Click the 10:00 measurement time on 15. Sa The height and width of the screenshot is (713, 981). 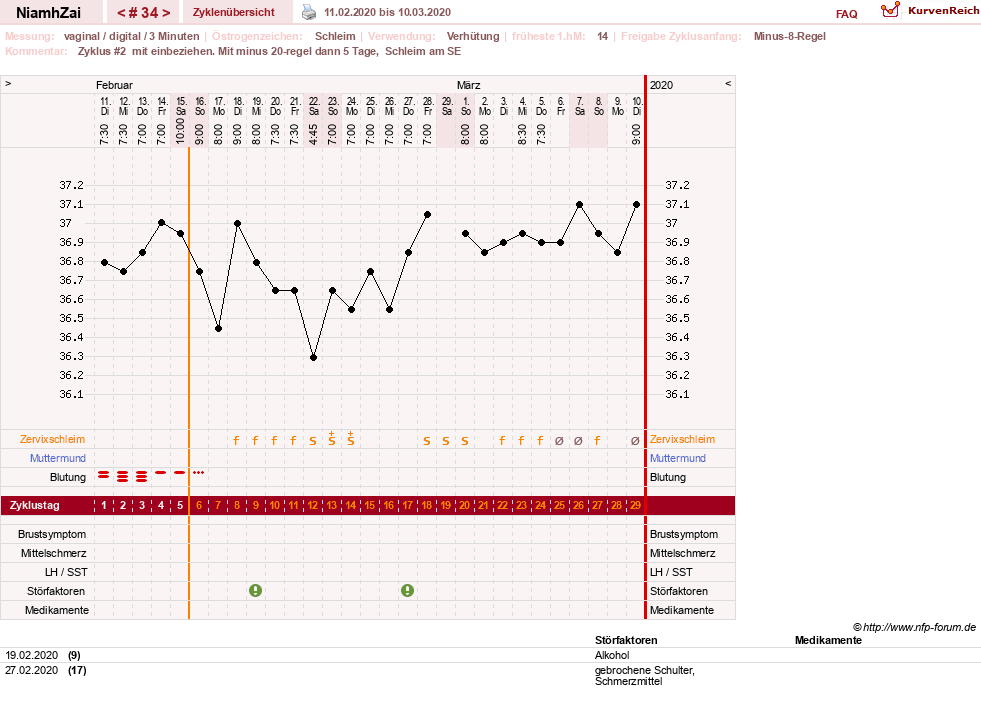pyautogui.click(x=180, y=131)
